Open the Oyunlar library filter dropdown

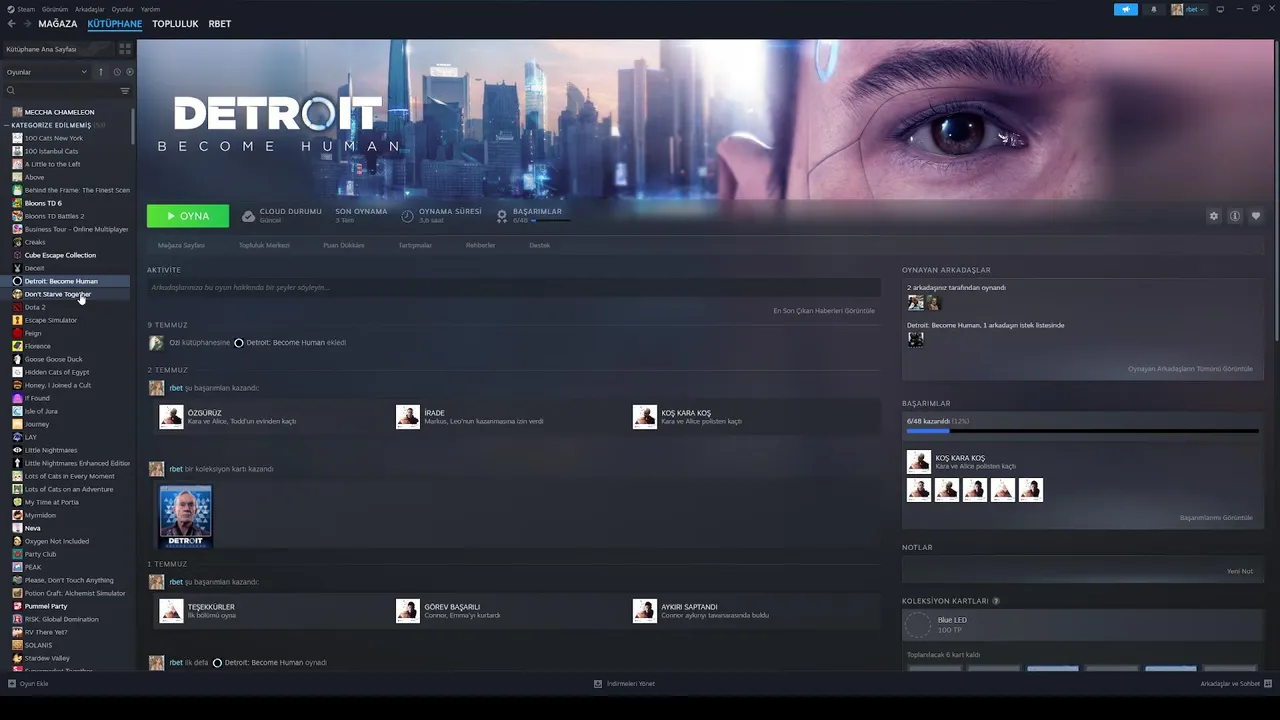[47, 72]
